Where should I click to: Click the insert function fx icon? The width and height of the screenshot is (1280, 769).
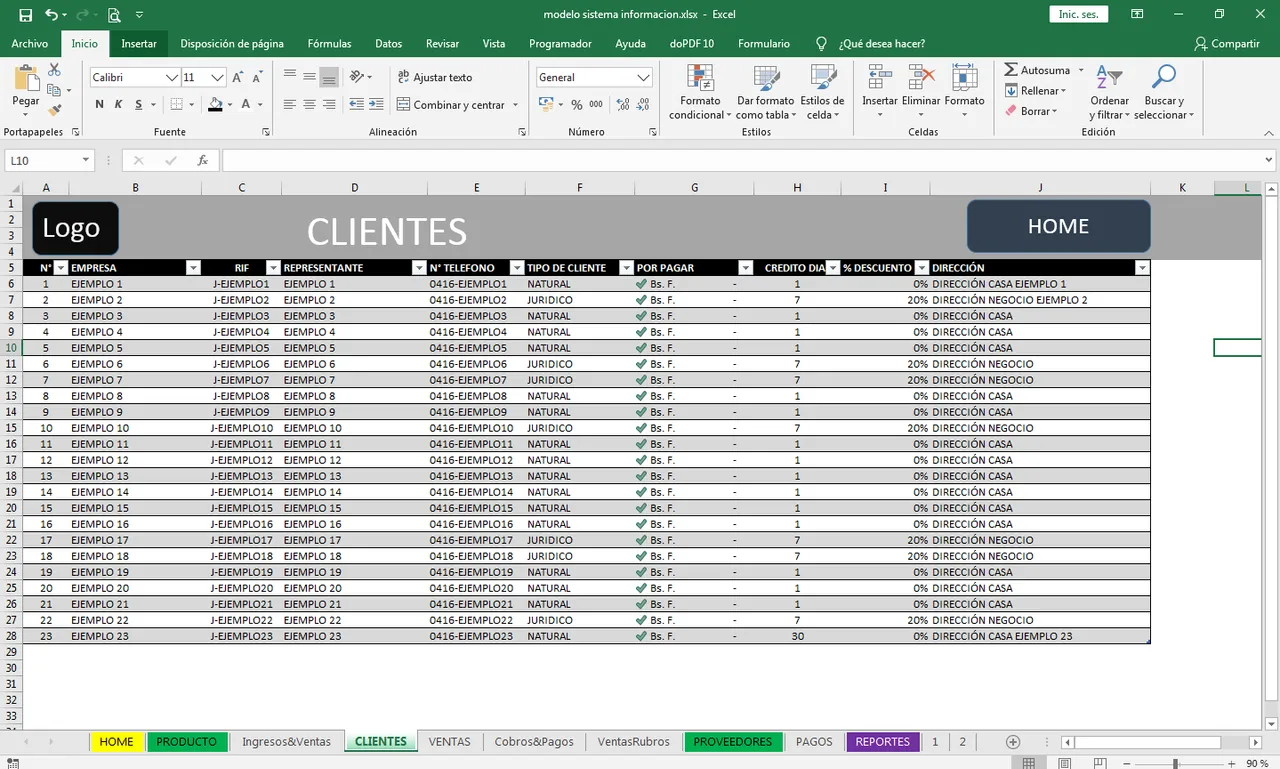click(x=202, y=160)
